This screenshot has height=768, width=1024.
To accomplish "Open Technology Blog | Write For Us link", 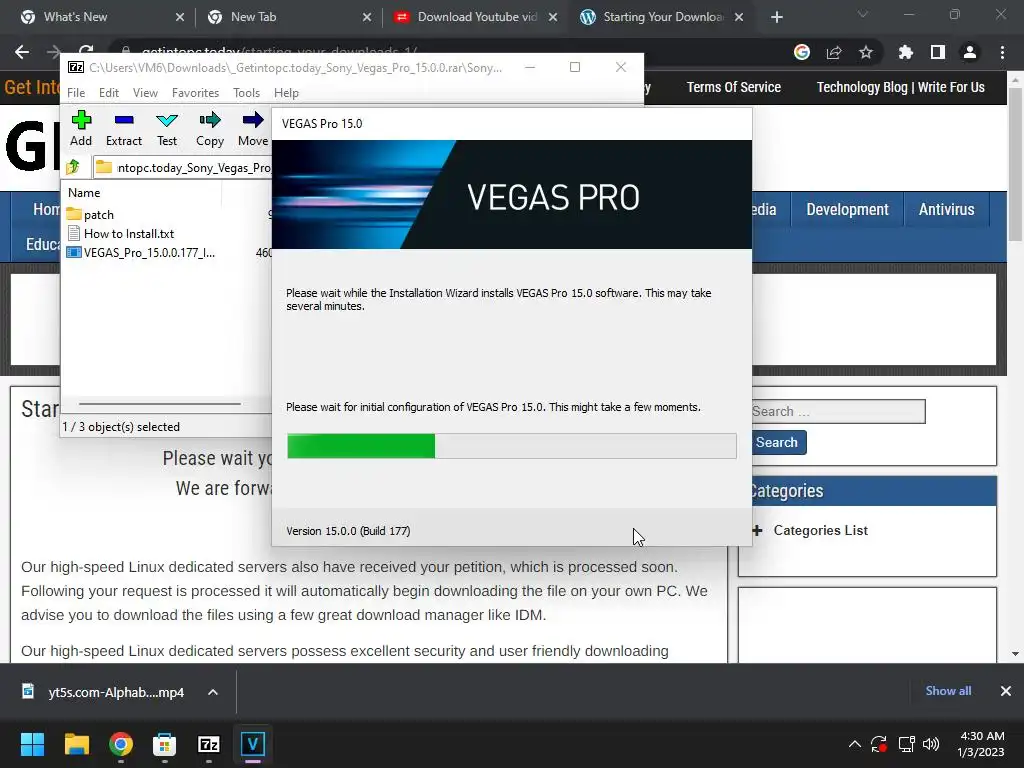I will [901, 87].
